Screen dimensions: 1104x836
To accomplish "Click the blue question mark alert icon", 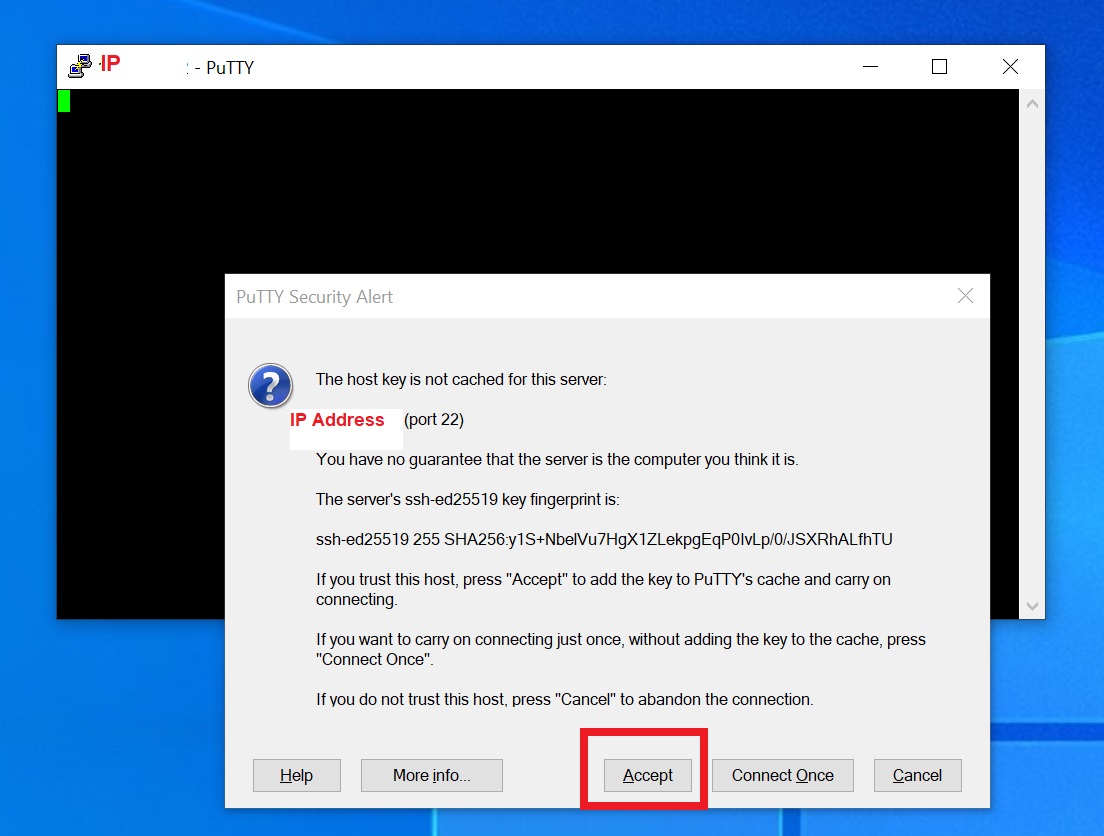I will click(270, 386).
